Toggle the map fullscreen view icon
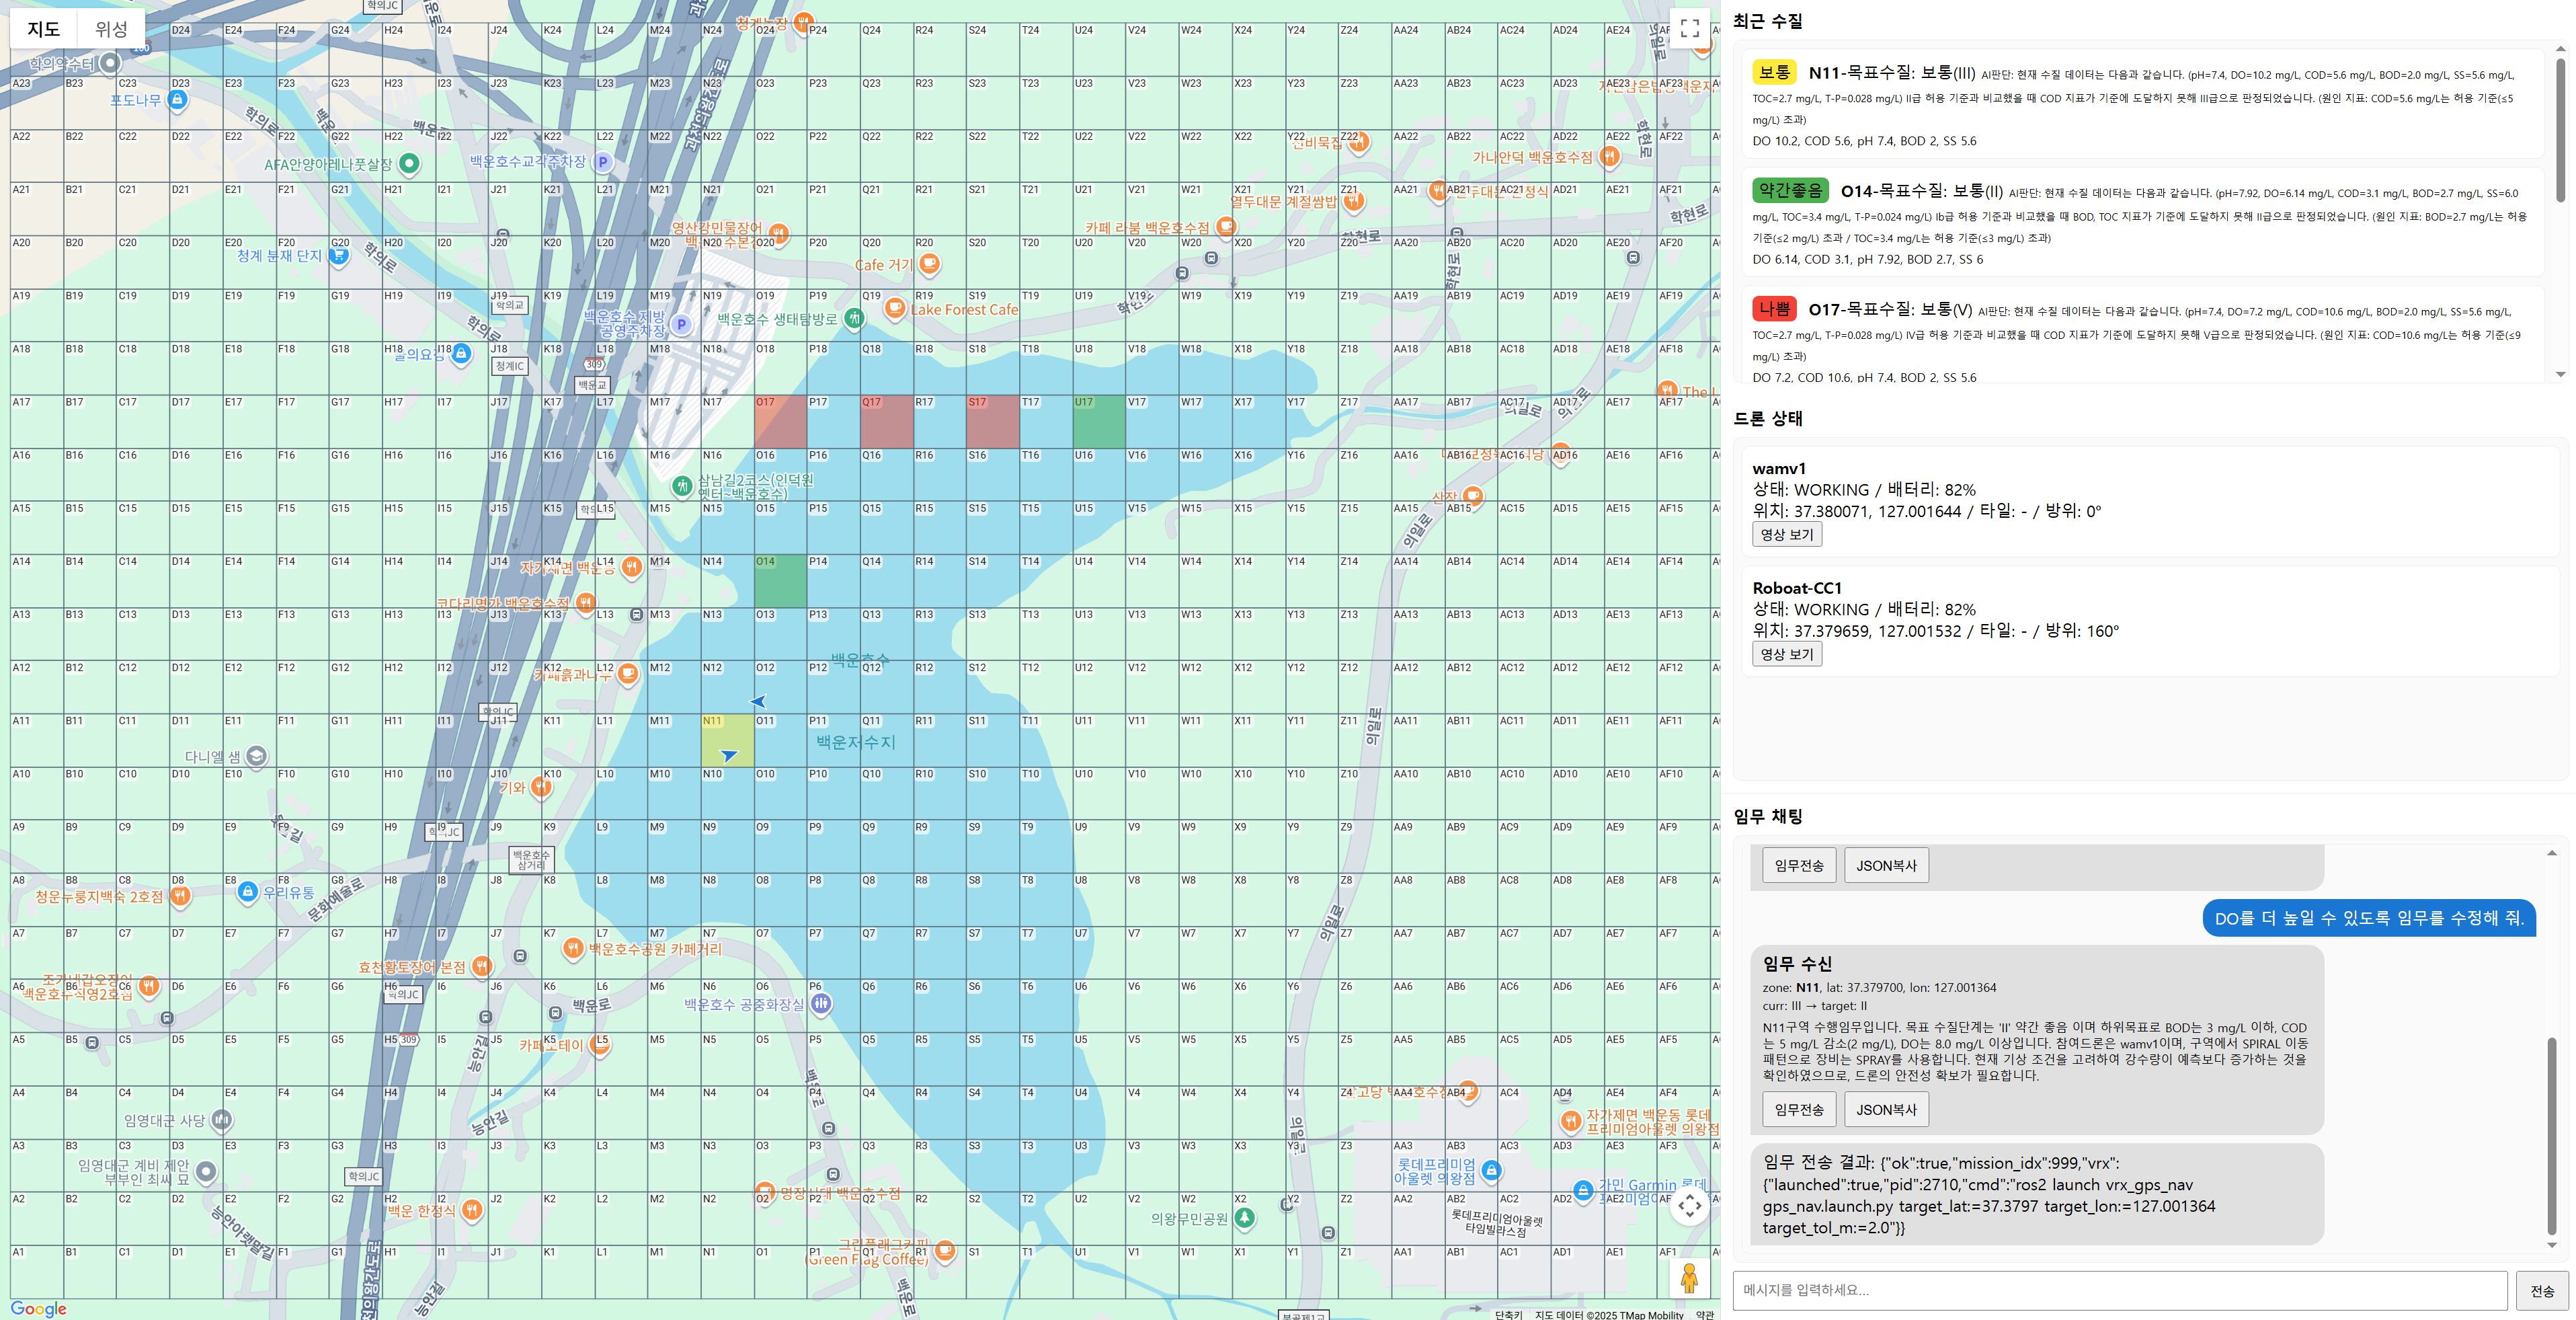This screenshot has width=2576, height=1320. click(x=1689, y=28)
